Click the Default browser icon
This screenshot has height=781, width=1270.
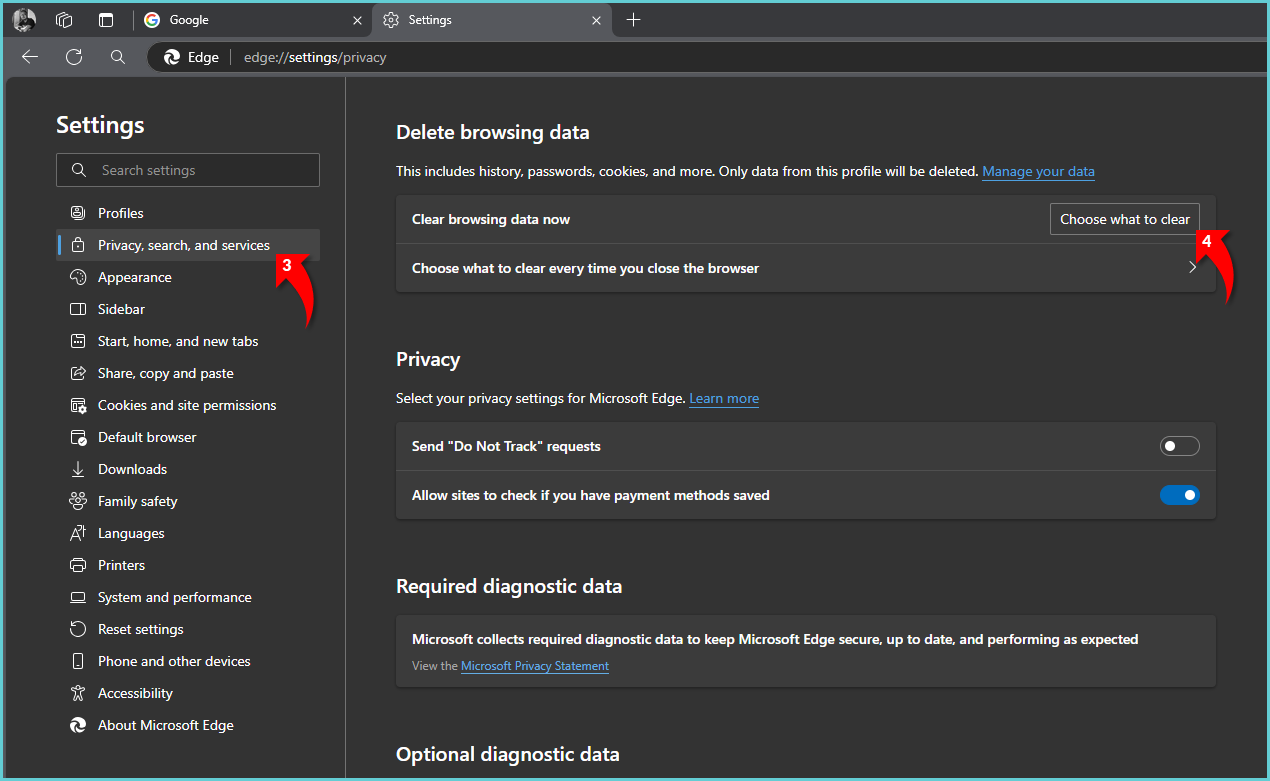coord(78,437)
